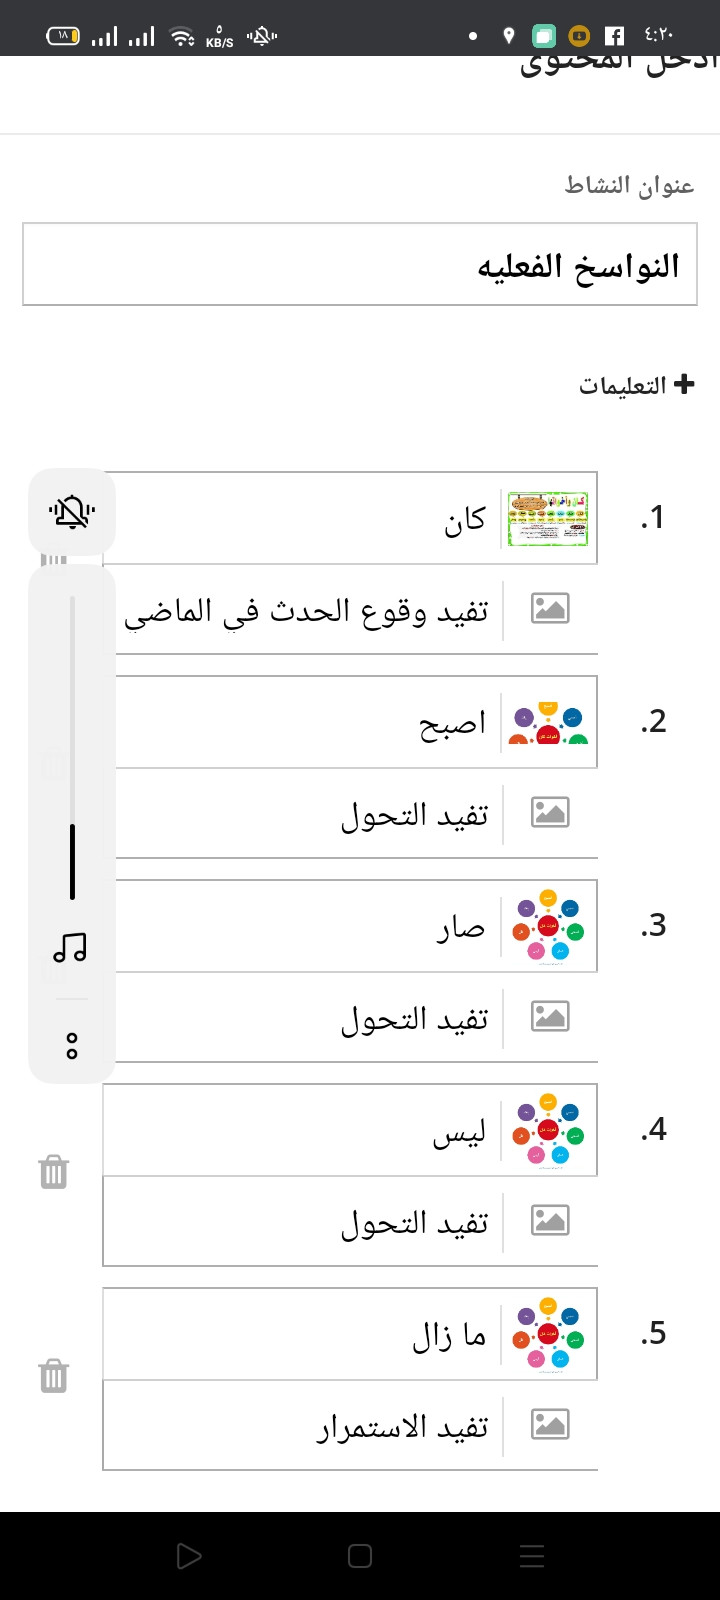Image resolution: width=720 pixels, height=1600 pixels.
Task: Add image to item 3 definition
Action: (x=550, y=1016)
